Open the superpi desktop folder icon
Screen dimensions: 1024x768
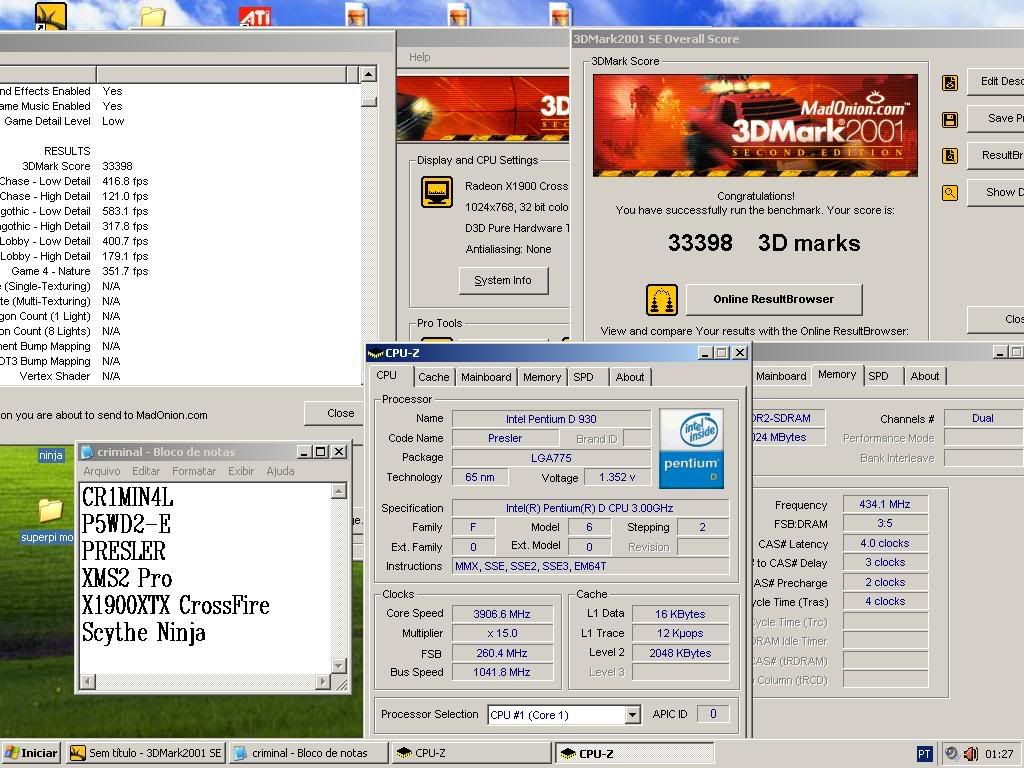click(x=49, y=511)
